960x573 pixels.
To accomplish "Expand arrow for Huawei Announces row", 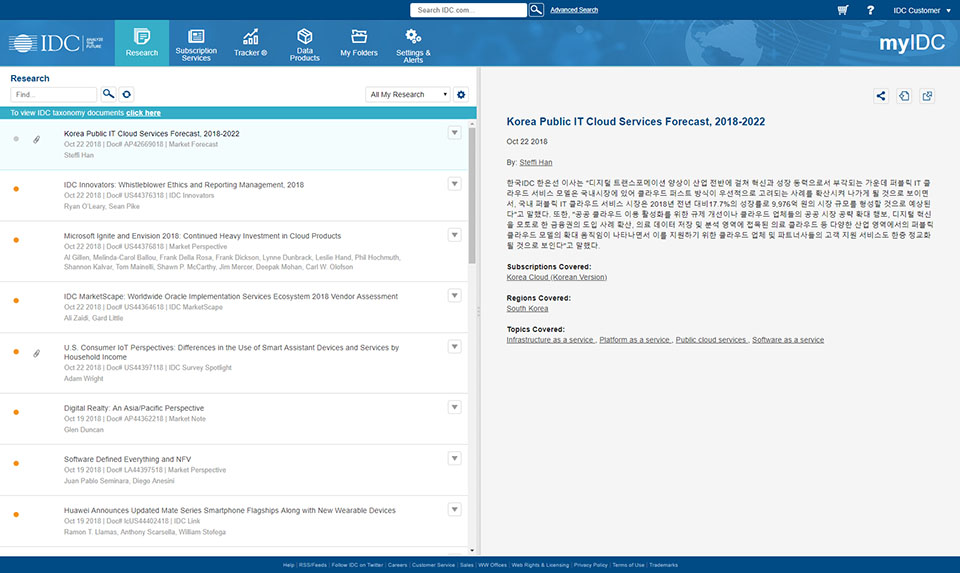I will point(454,509).
